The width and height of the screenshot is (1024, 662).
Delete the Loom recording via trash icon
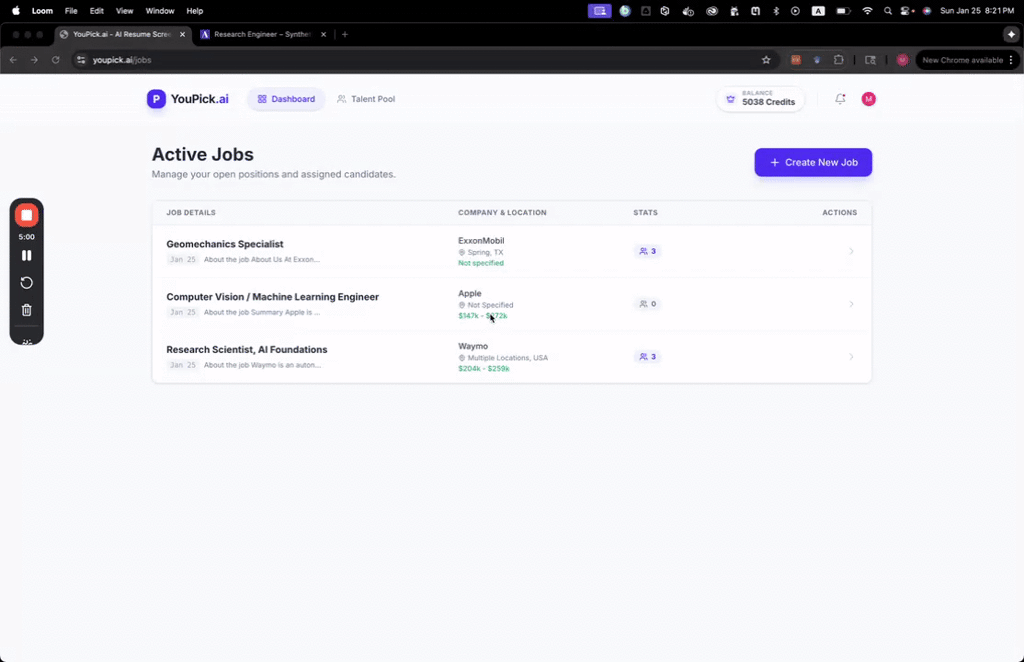[27, 310]
